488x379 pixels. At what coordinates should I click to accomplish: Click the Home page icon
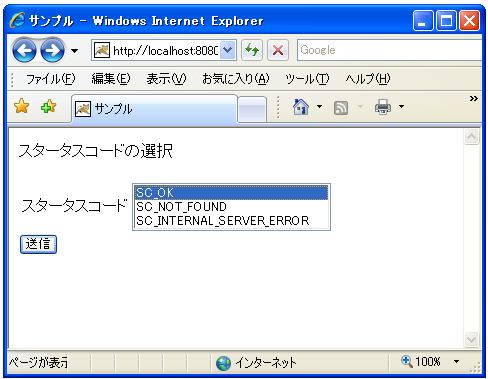click(301, 107)
